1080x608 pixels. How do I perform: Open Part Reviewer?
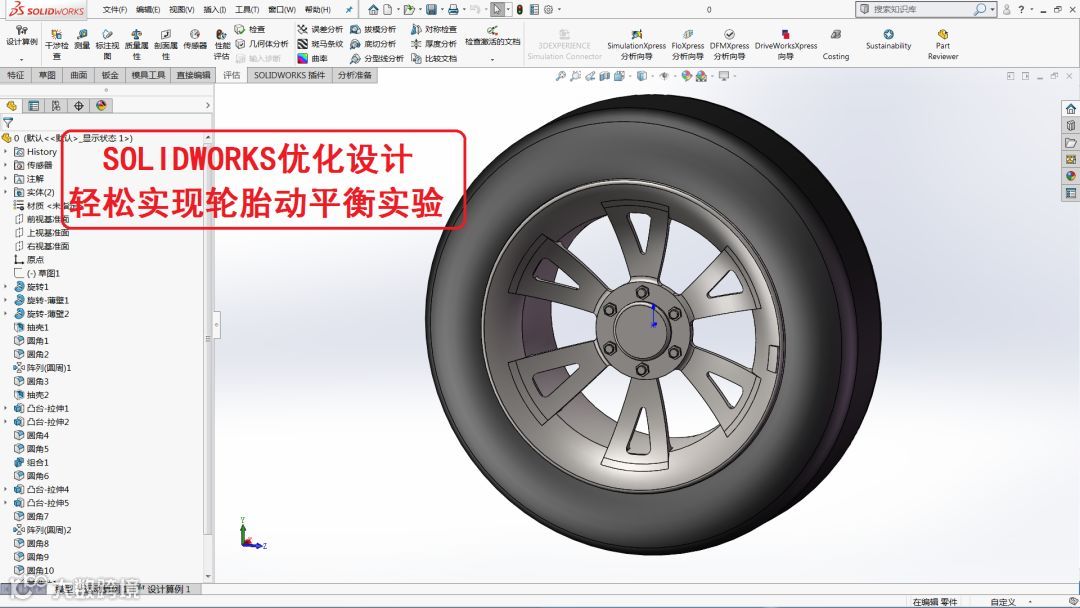[x=943, y=45]
